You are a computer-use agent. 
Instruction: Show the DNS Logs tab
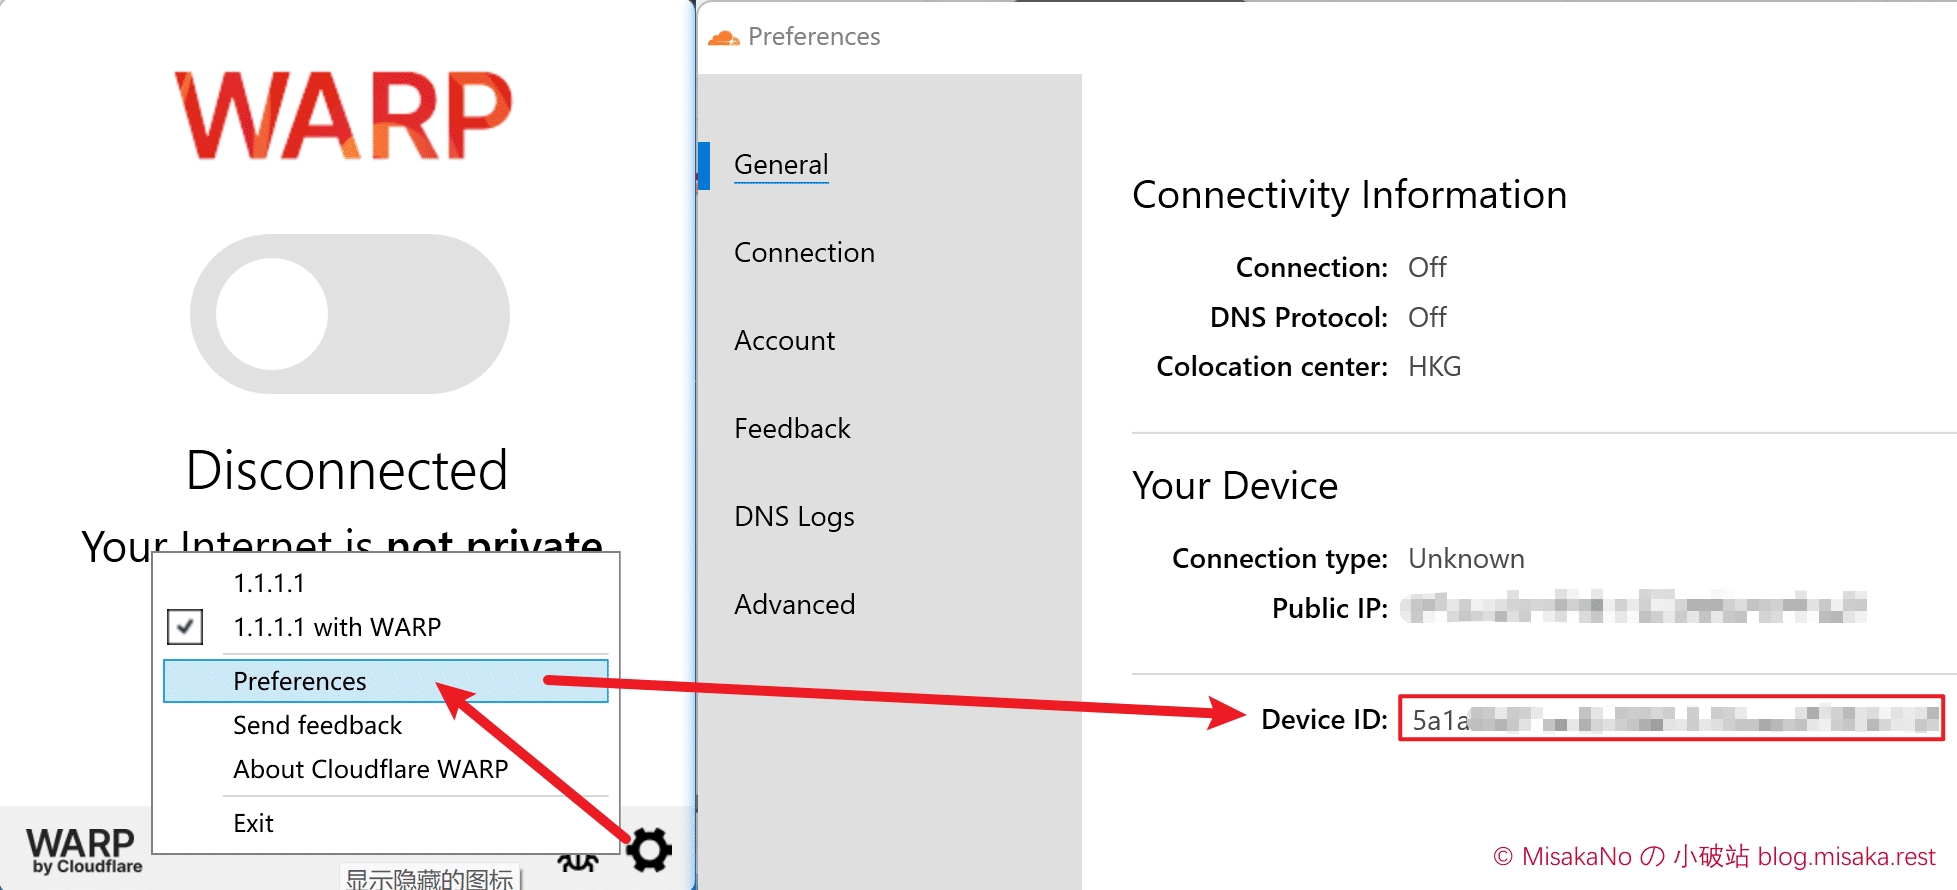click(x=794, y=517)
